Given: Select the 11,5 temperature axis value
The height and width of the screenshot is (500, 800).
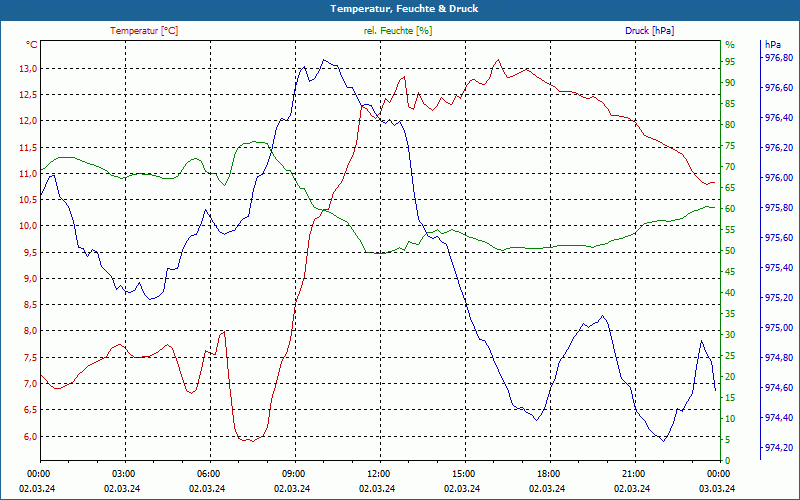Looking at the screenshot, I should (x=28, y=148).
